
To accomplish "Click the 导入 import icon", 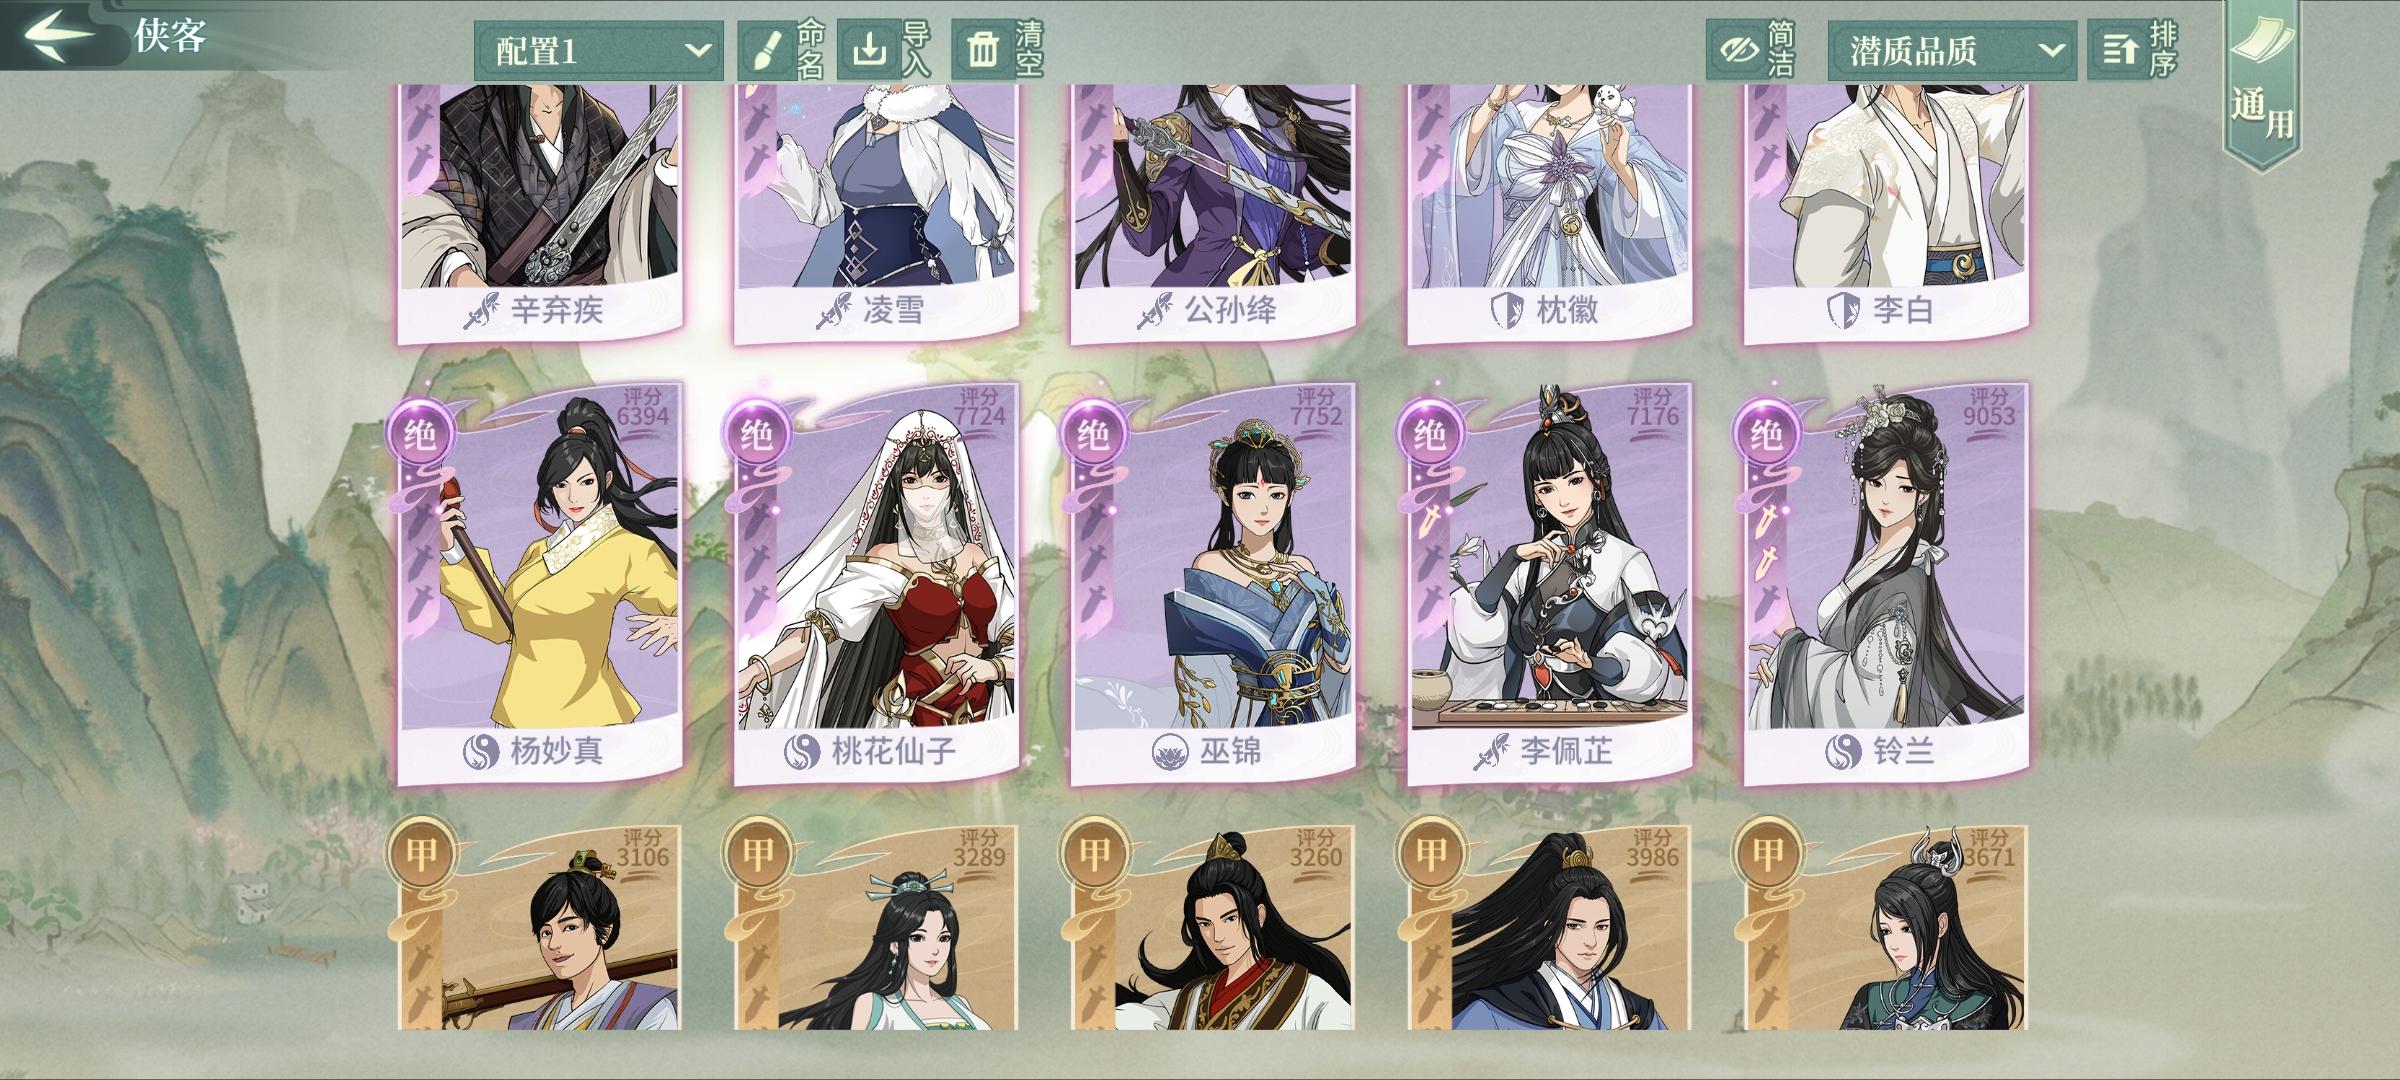I will point(868,49).
